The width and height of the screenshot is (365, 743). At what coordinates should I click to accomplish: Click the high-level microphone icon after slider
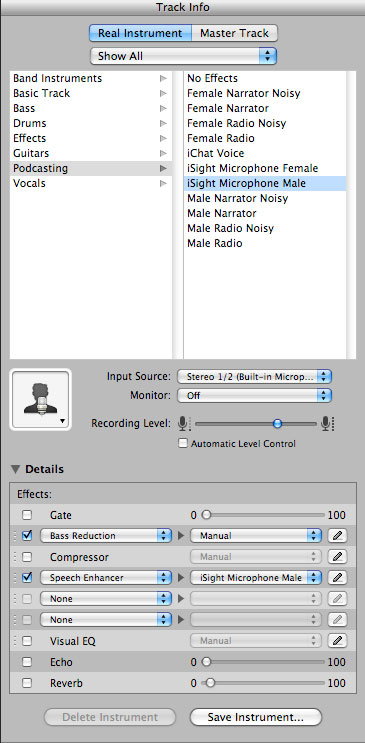point(327,423)
